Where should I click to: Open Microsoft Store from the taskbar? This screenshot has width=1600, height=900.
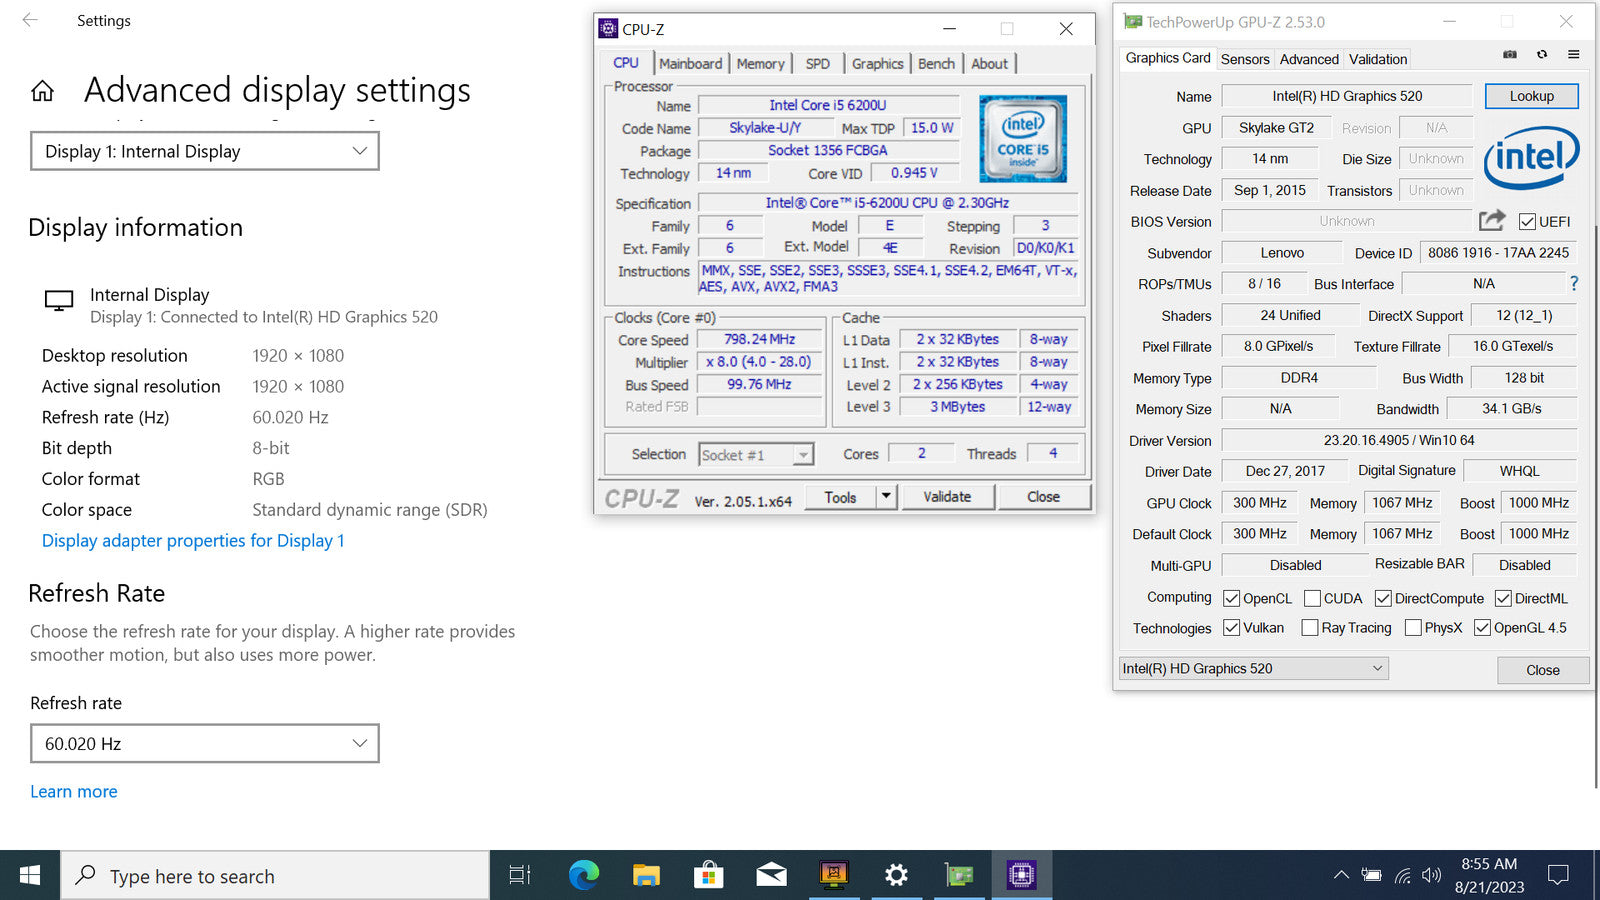pos(709,876)
